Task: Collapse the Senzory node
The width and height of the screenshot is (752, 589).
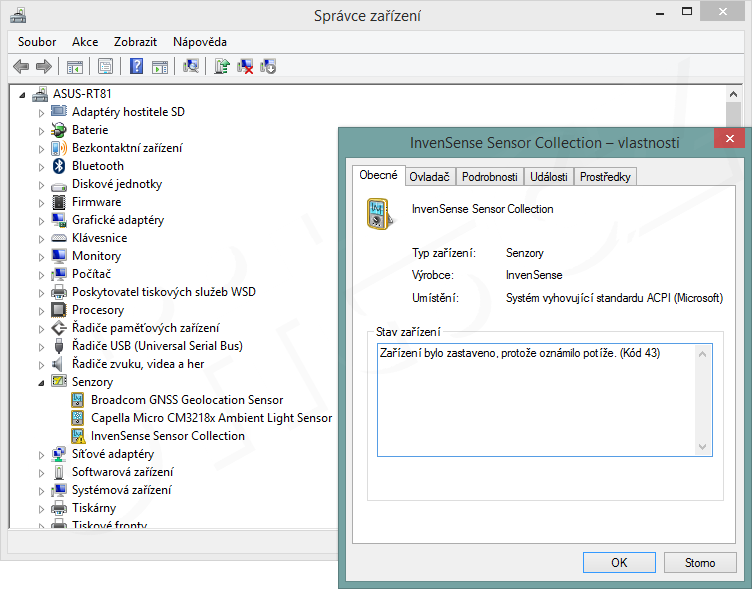Action: [41, 383]
